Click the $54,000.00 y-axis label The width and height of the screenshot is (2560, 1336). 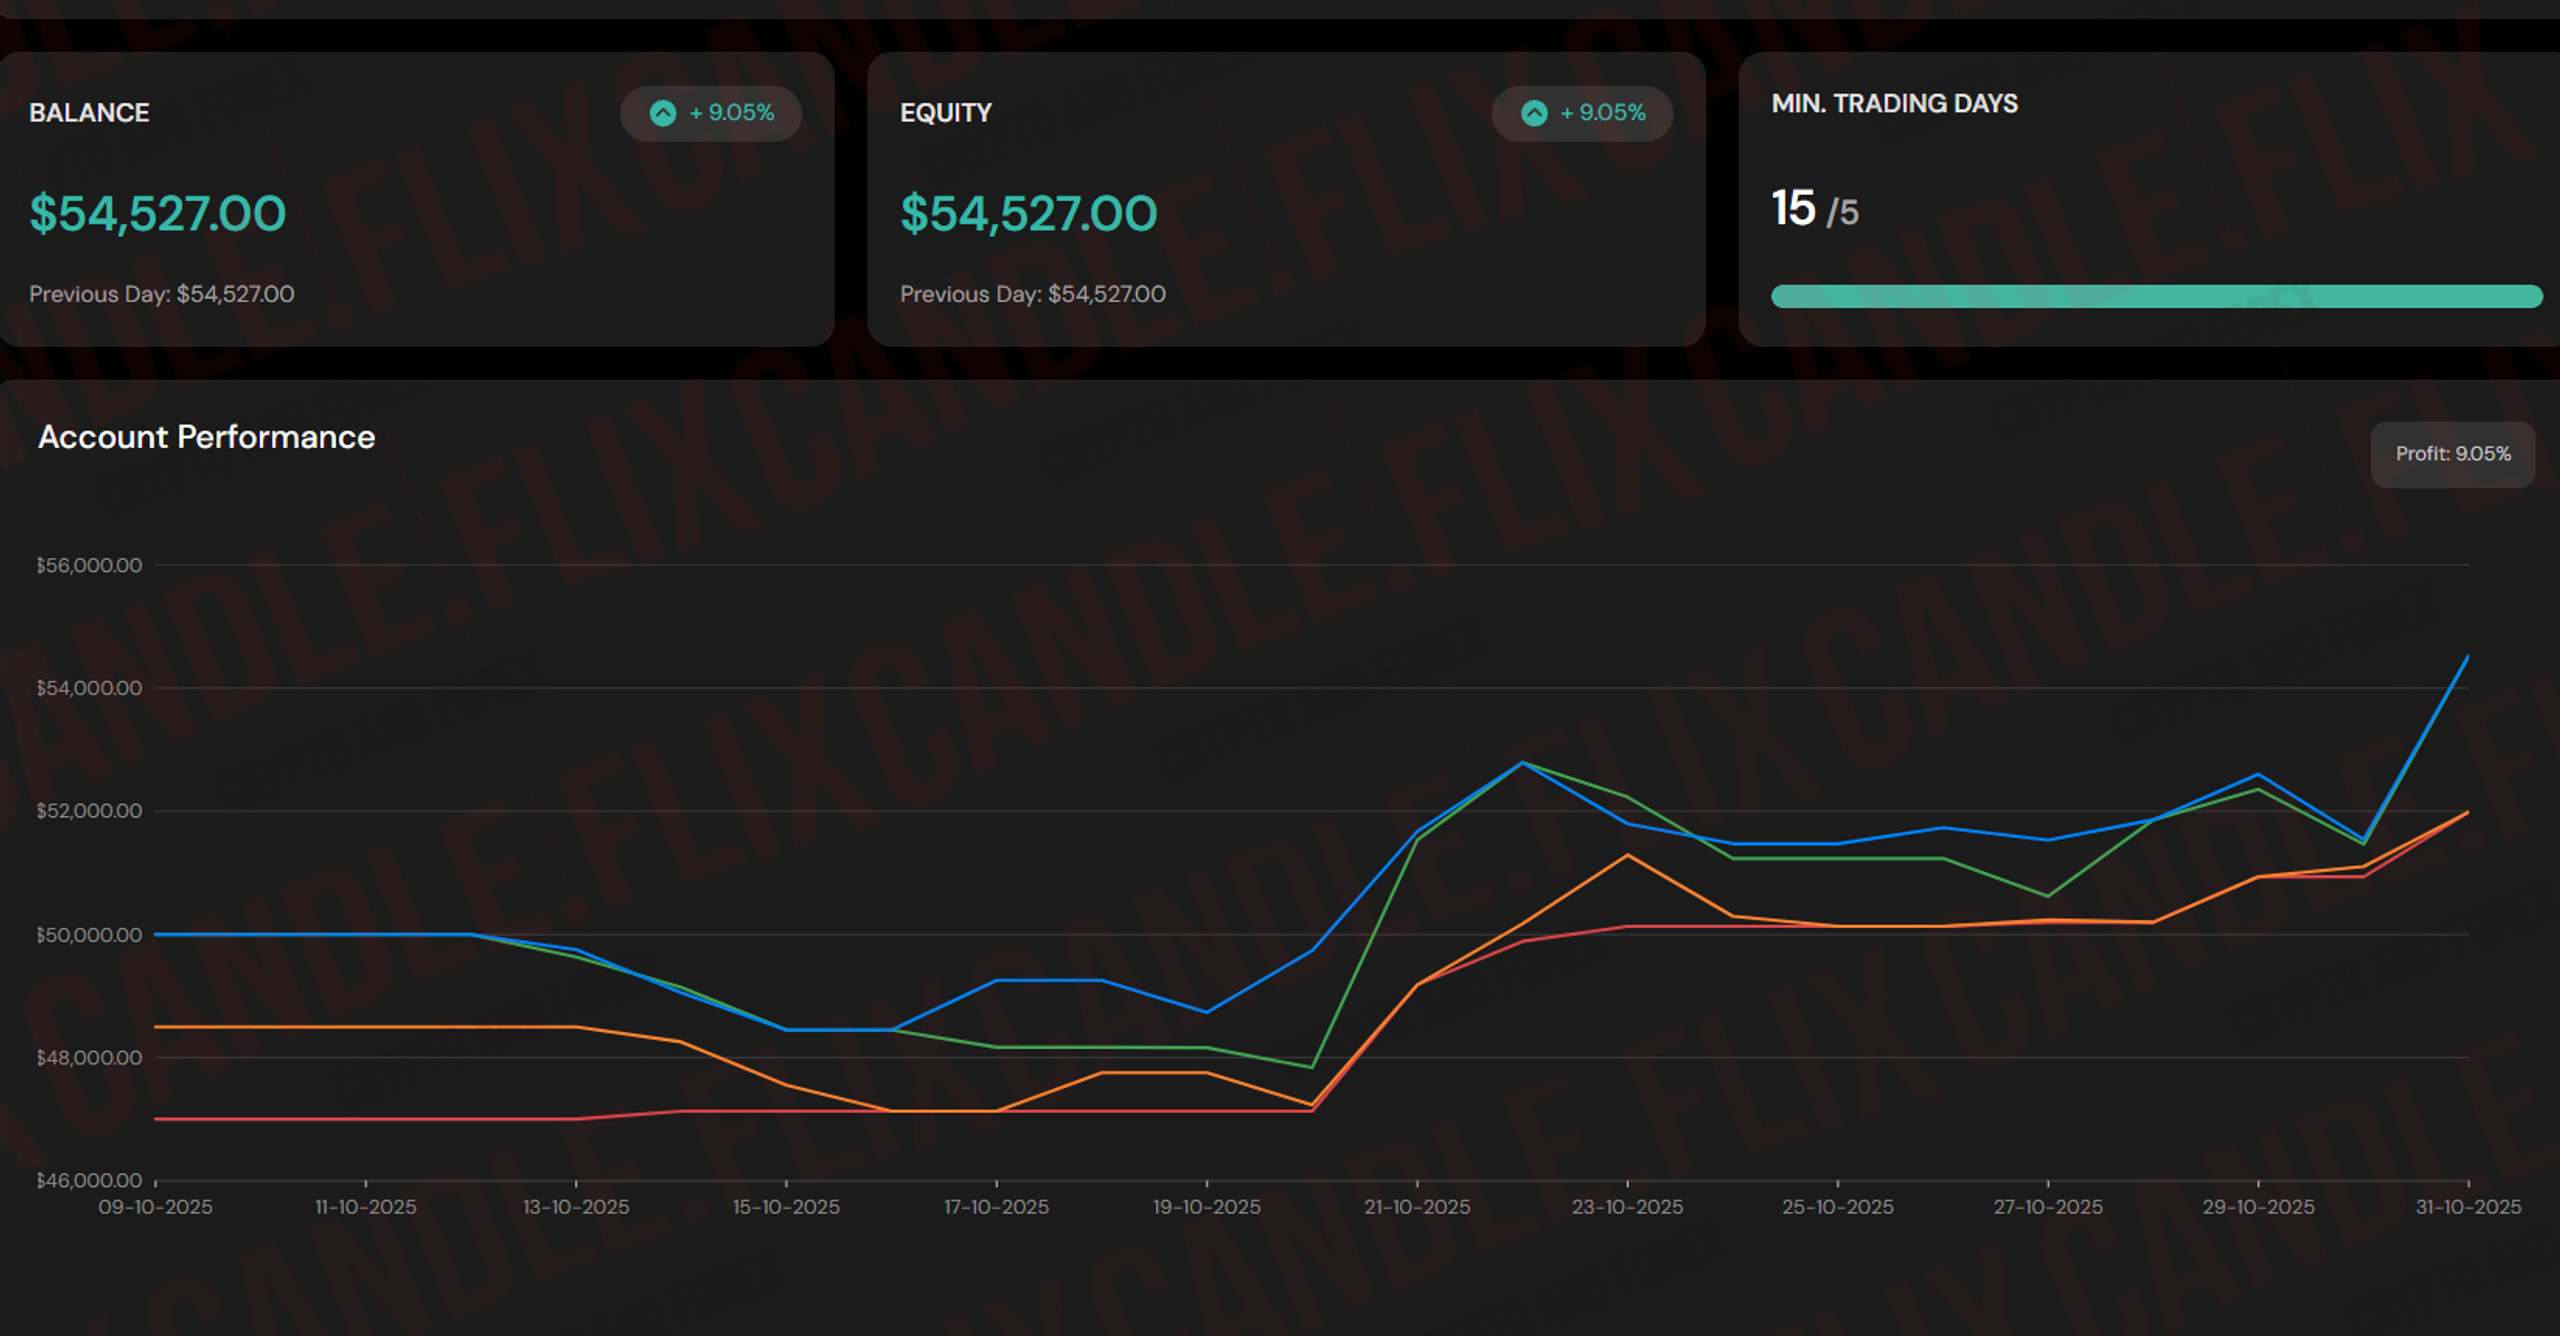click(x=89, y=688)
